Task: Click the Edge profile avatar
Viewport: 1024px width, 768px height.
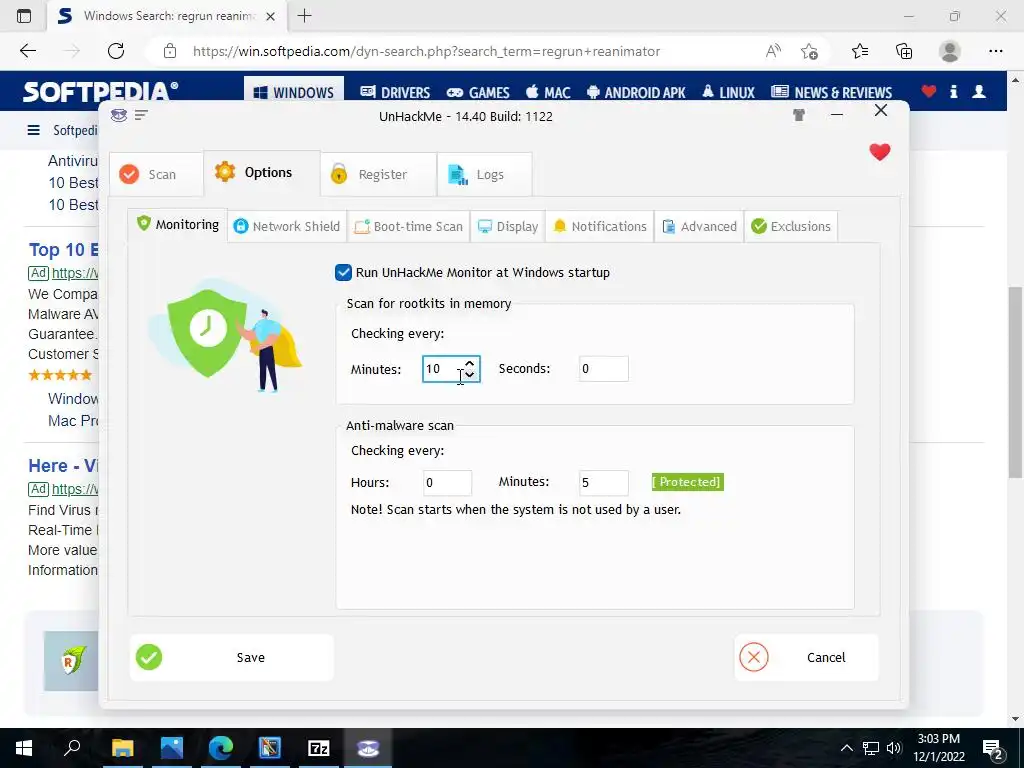Action: point(950,51)
